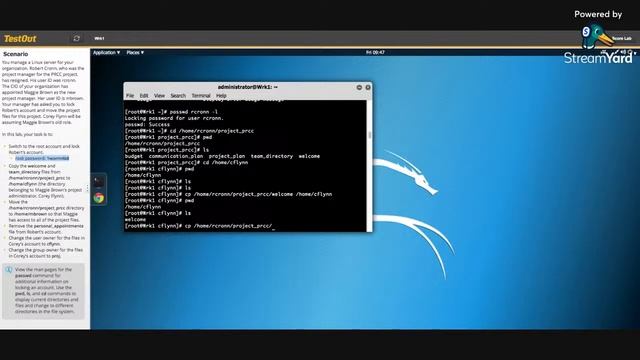Open the Places menu
The height and width of the screenshot is (360, 640).
click(135, 53)
